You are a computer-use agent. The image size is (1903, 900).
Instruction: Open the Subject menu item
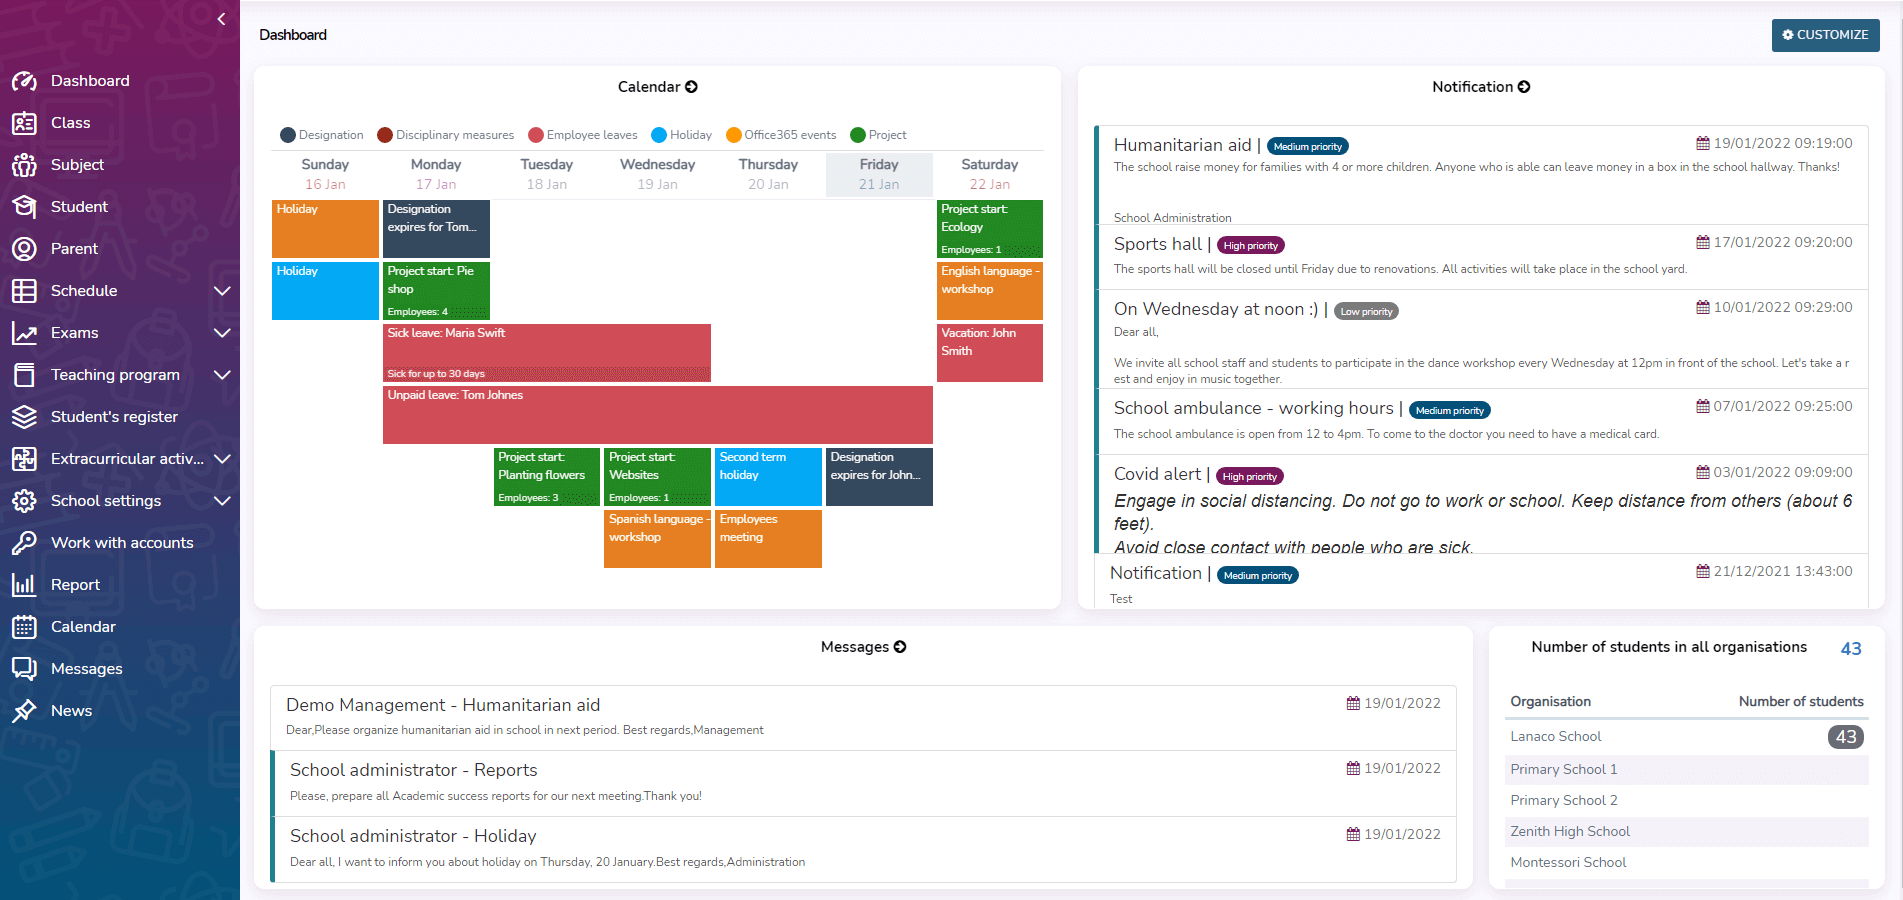click(x=77, y=165)
